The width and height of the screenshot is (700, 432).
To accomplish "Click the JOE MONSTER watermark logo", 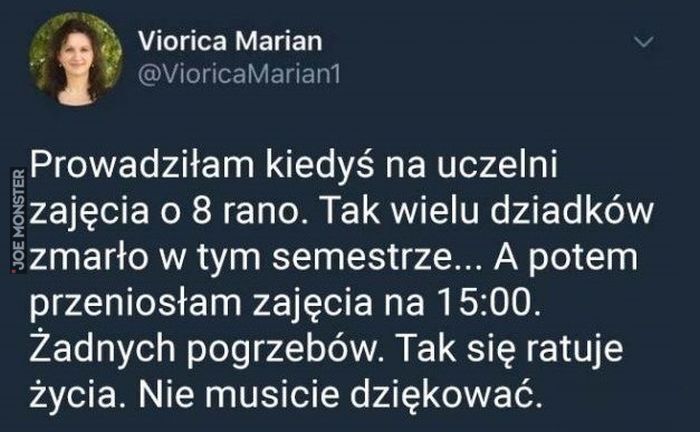I will coord(18,220).
